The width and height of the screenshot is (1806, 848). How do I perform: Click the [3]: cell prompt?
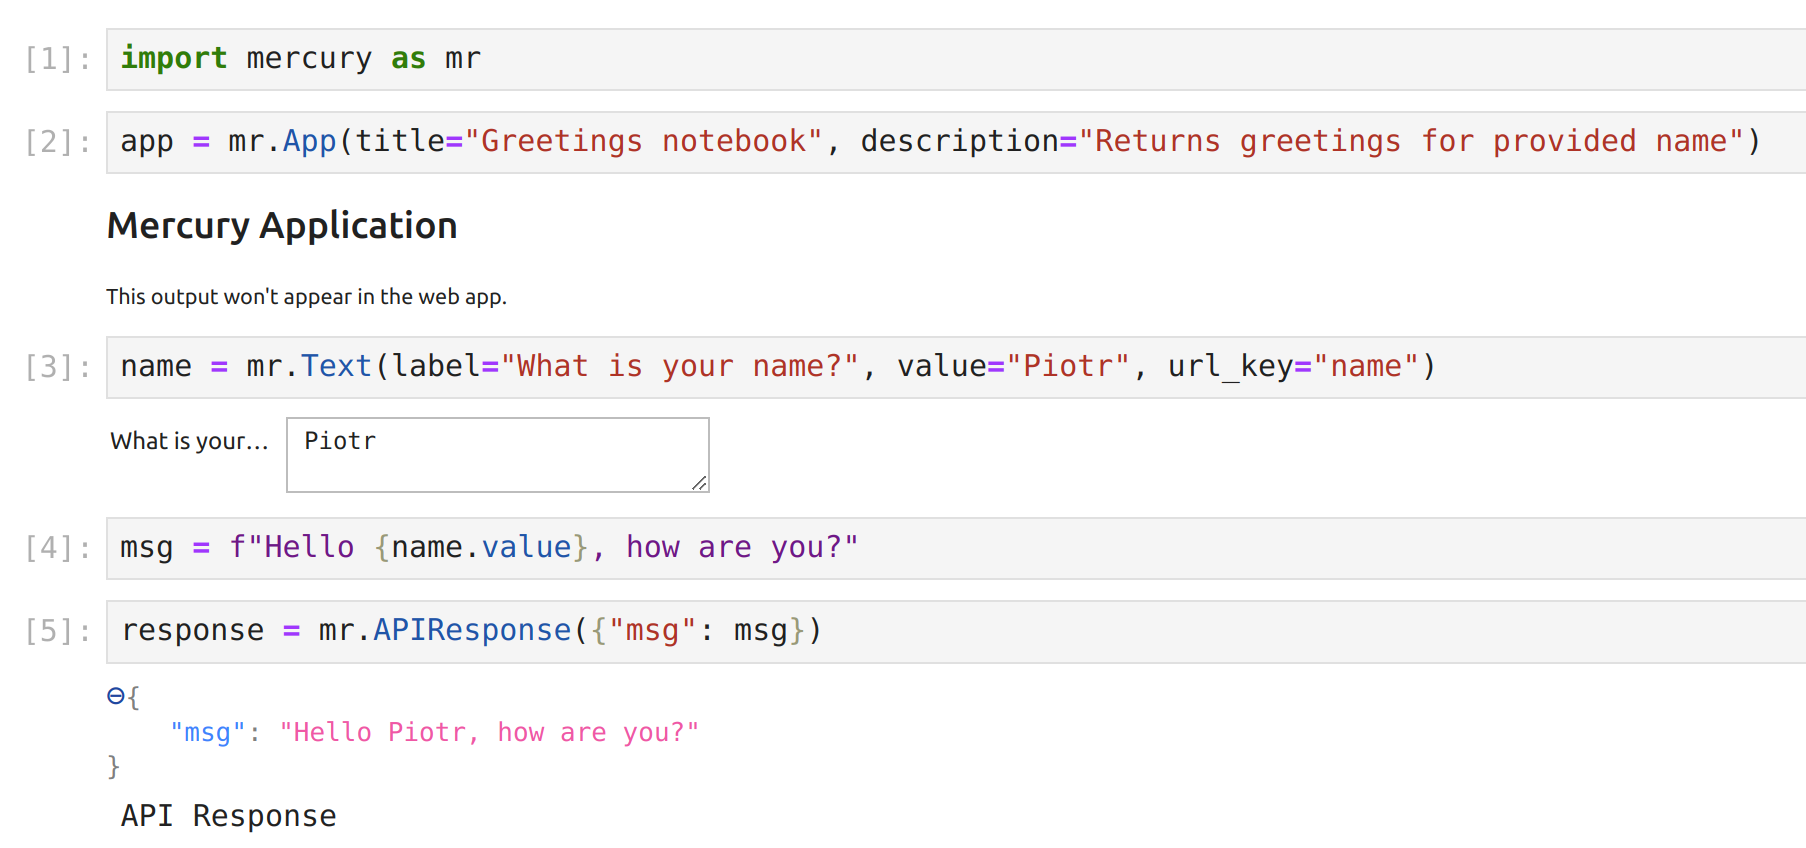(58, 367)
